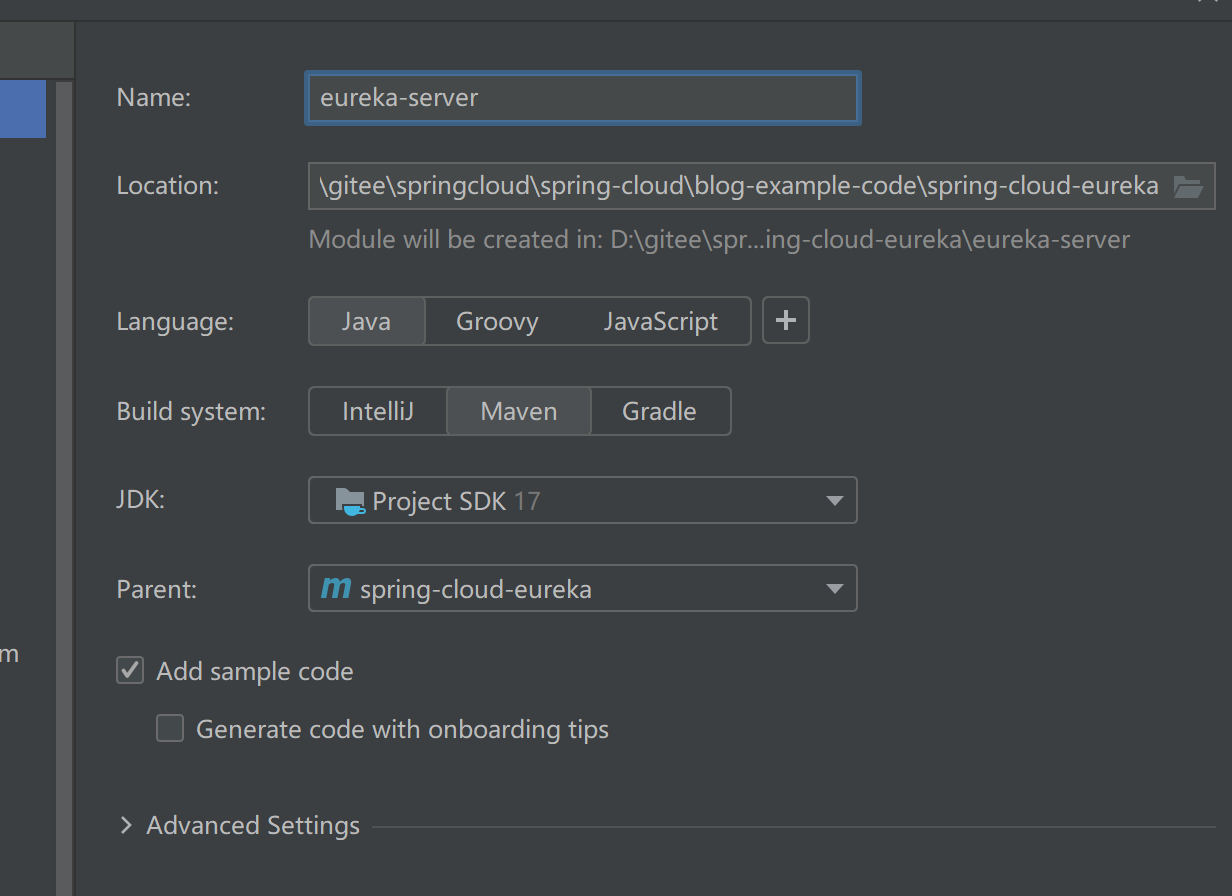Click the JDK: label

point(140,500)
